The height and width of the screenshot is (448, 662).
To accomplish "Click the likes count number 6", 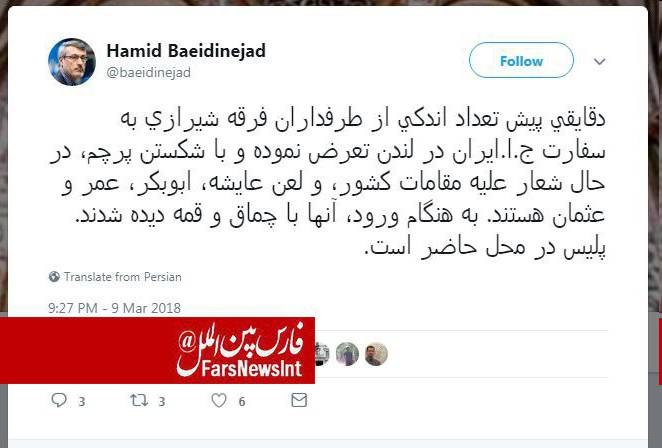I will [x=242, y=401].
